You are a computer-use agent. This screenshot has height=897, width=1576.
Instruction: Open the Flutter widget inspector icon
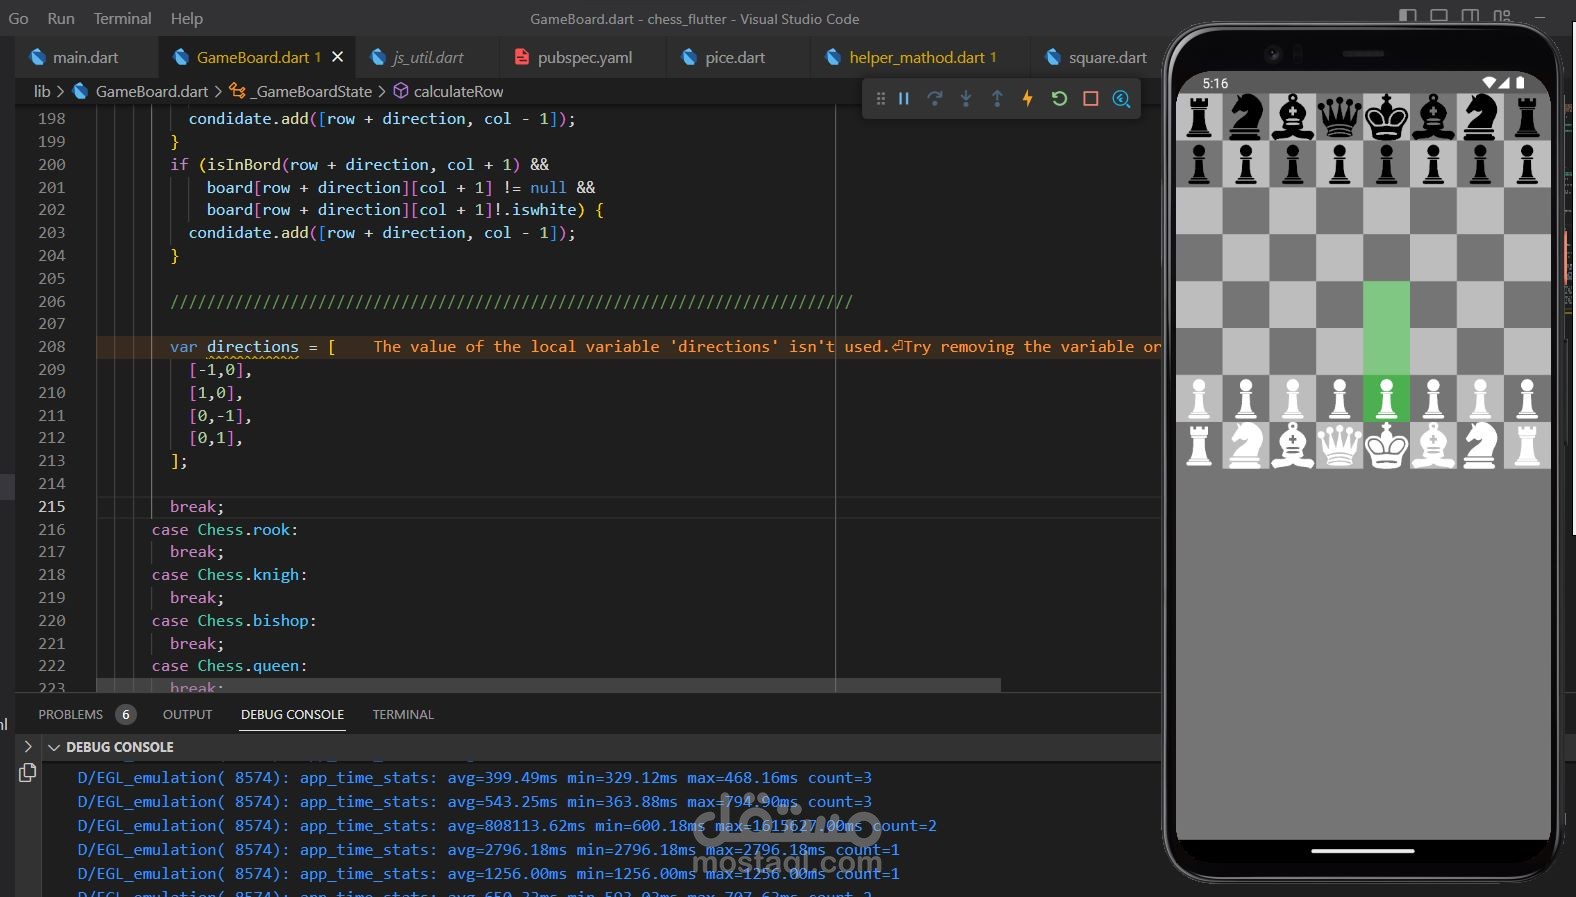[1122, 99]
